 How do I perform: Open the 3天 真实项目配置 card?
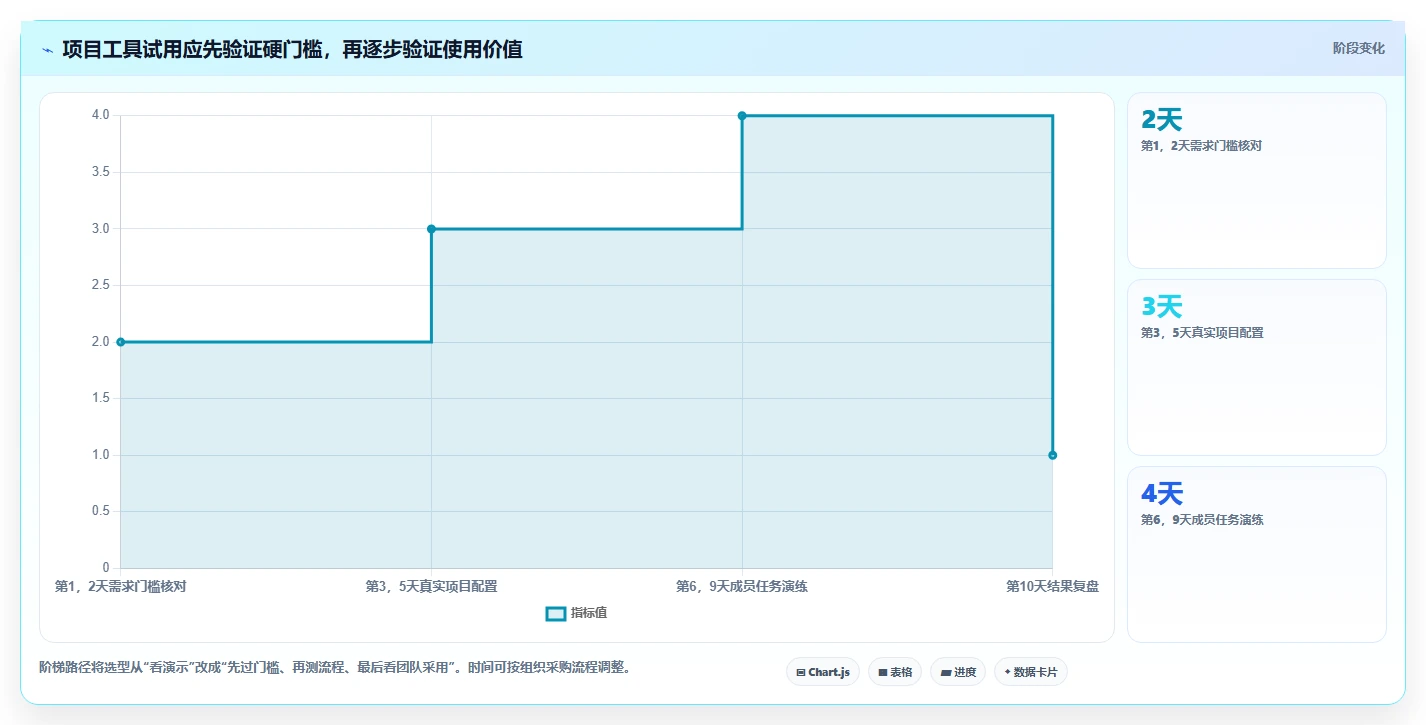pos(1257,367)
